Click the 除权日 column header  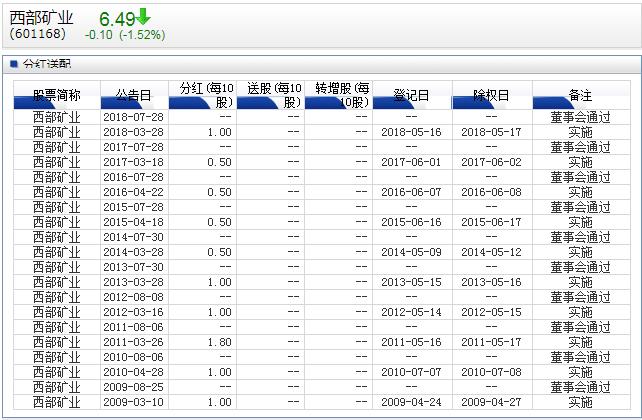click(491, 95)
